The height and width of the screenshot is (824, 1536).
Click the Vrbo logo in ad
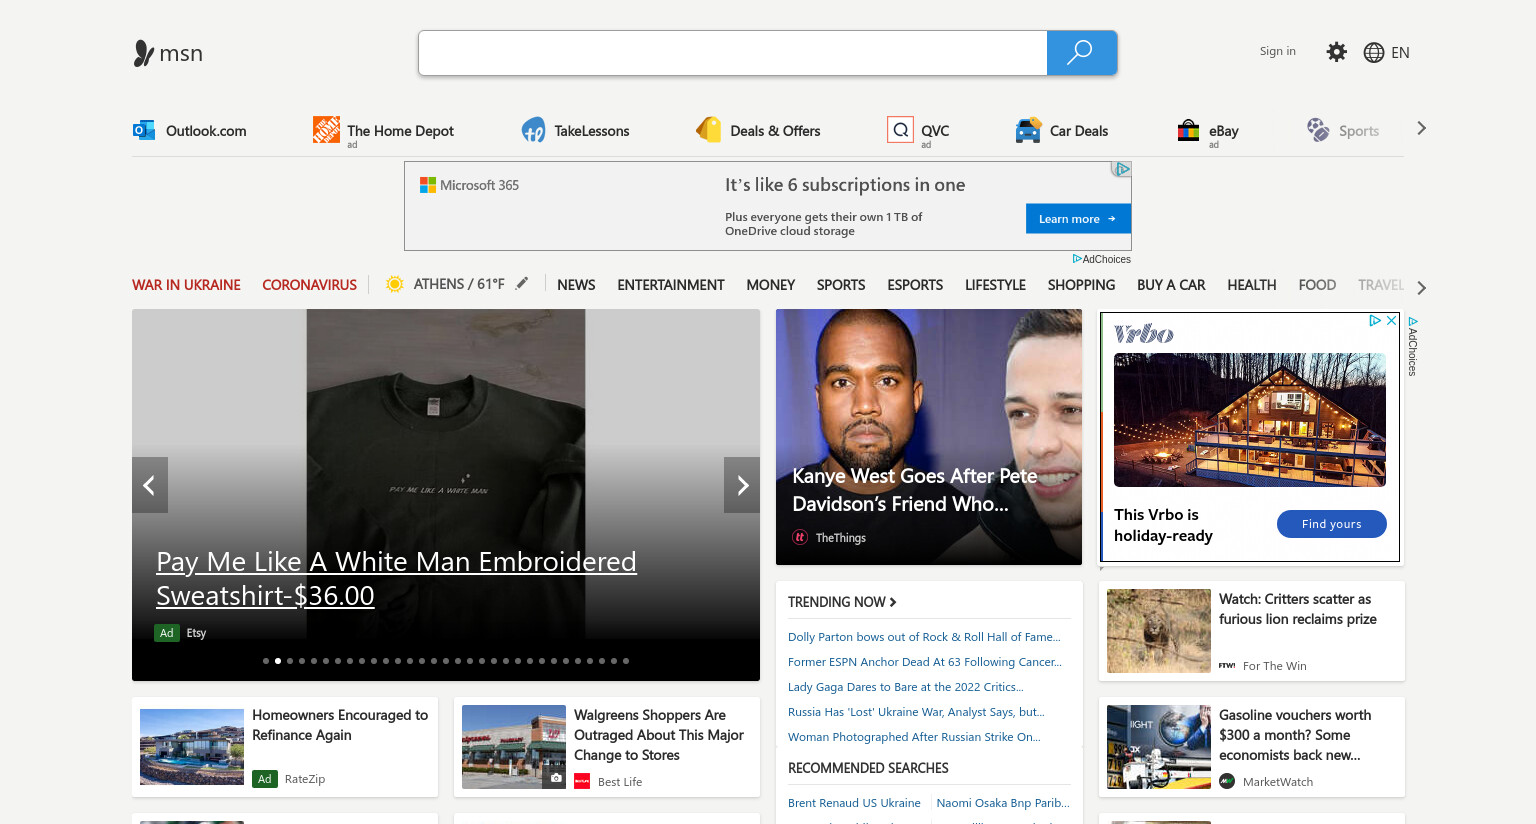[x=1144, y=334]
